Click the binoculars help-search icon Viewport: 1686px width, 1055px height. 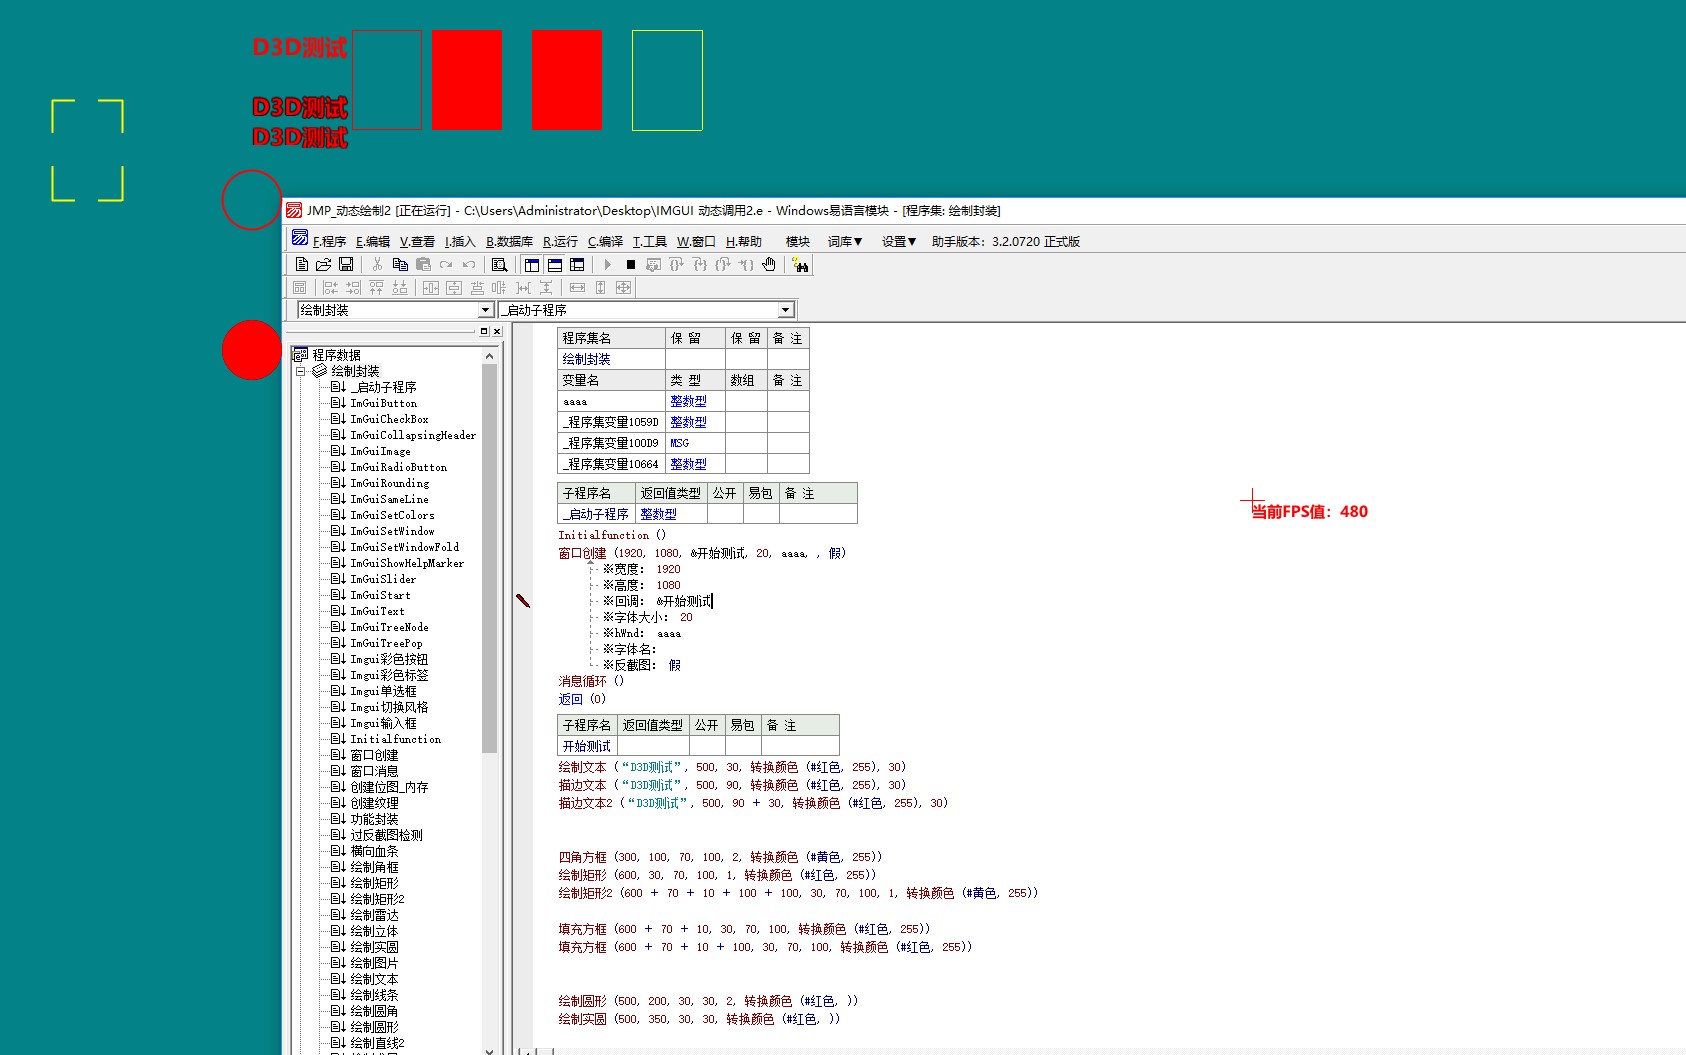coord(800,265)
